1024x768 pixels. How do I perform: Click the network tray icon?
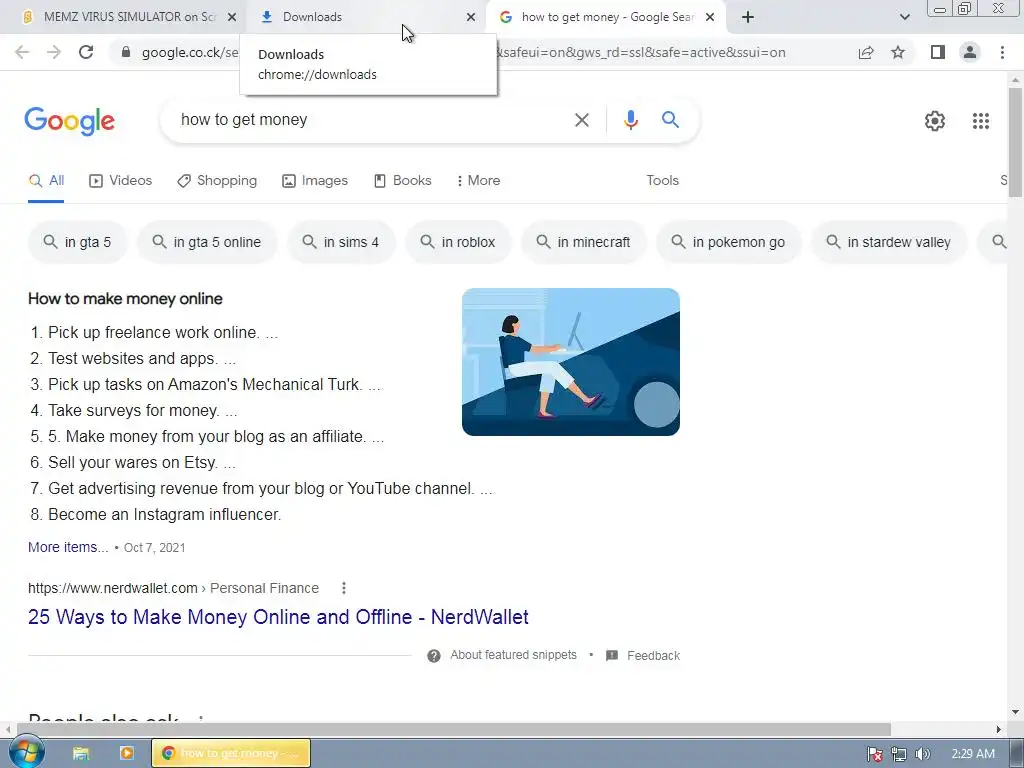899,754
